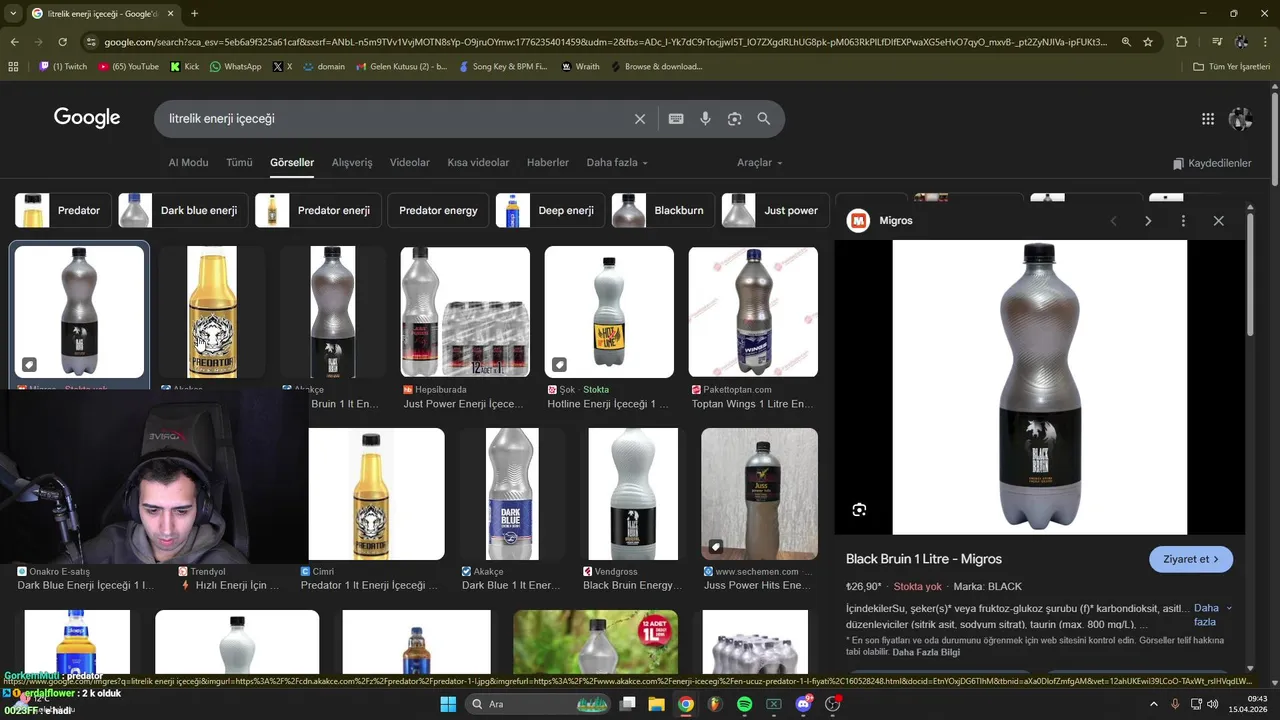Screen dimensions: 1280x720
Task: Open the Black Bruin Vendgross thumbnail
Action: (x=633, y=494)
